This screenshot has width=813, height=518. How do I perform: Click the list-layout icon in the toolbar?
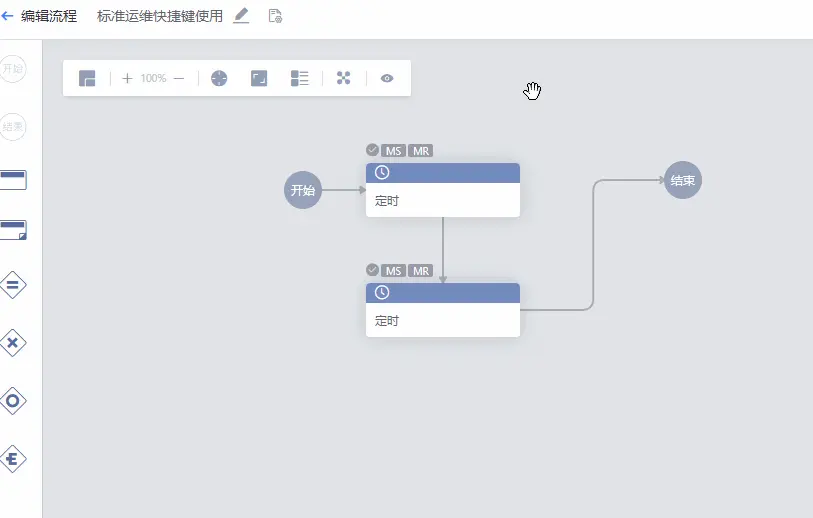click(x=300, y=78)
